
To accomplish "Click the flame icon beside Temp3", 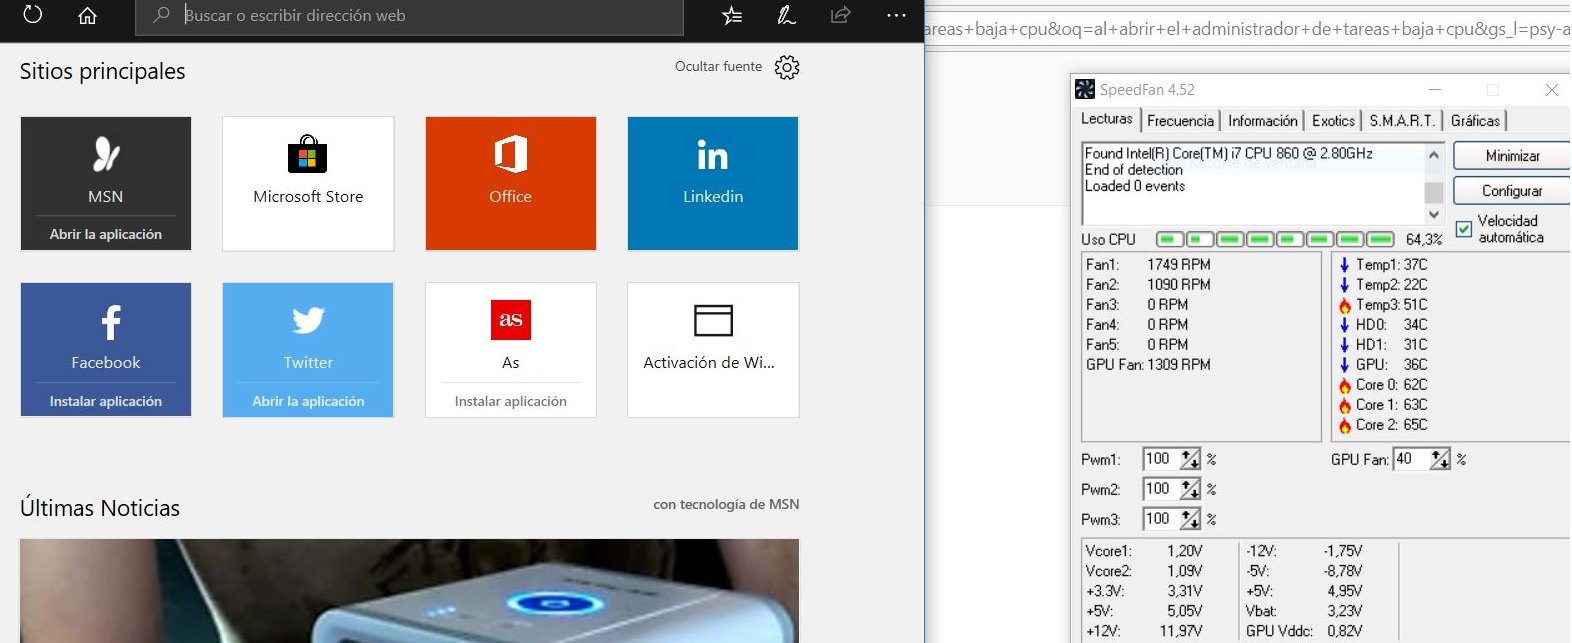I will tap(1344, 305).
